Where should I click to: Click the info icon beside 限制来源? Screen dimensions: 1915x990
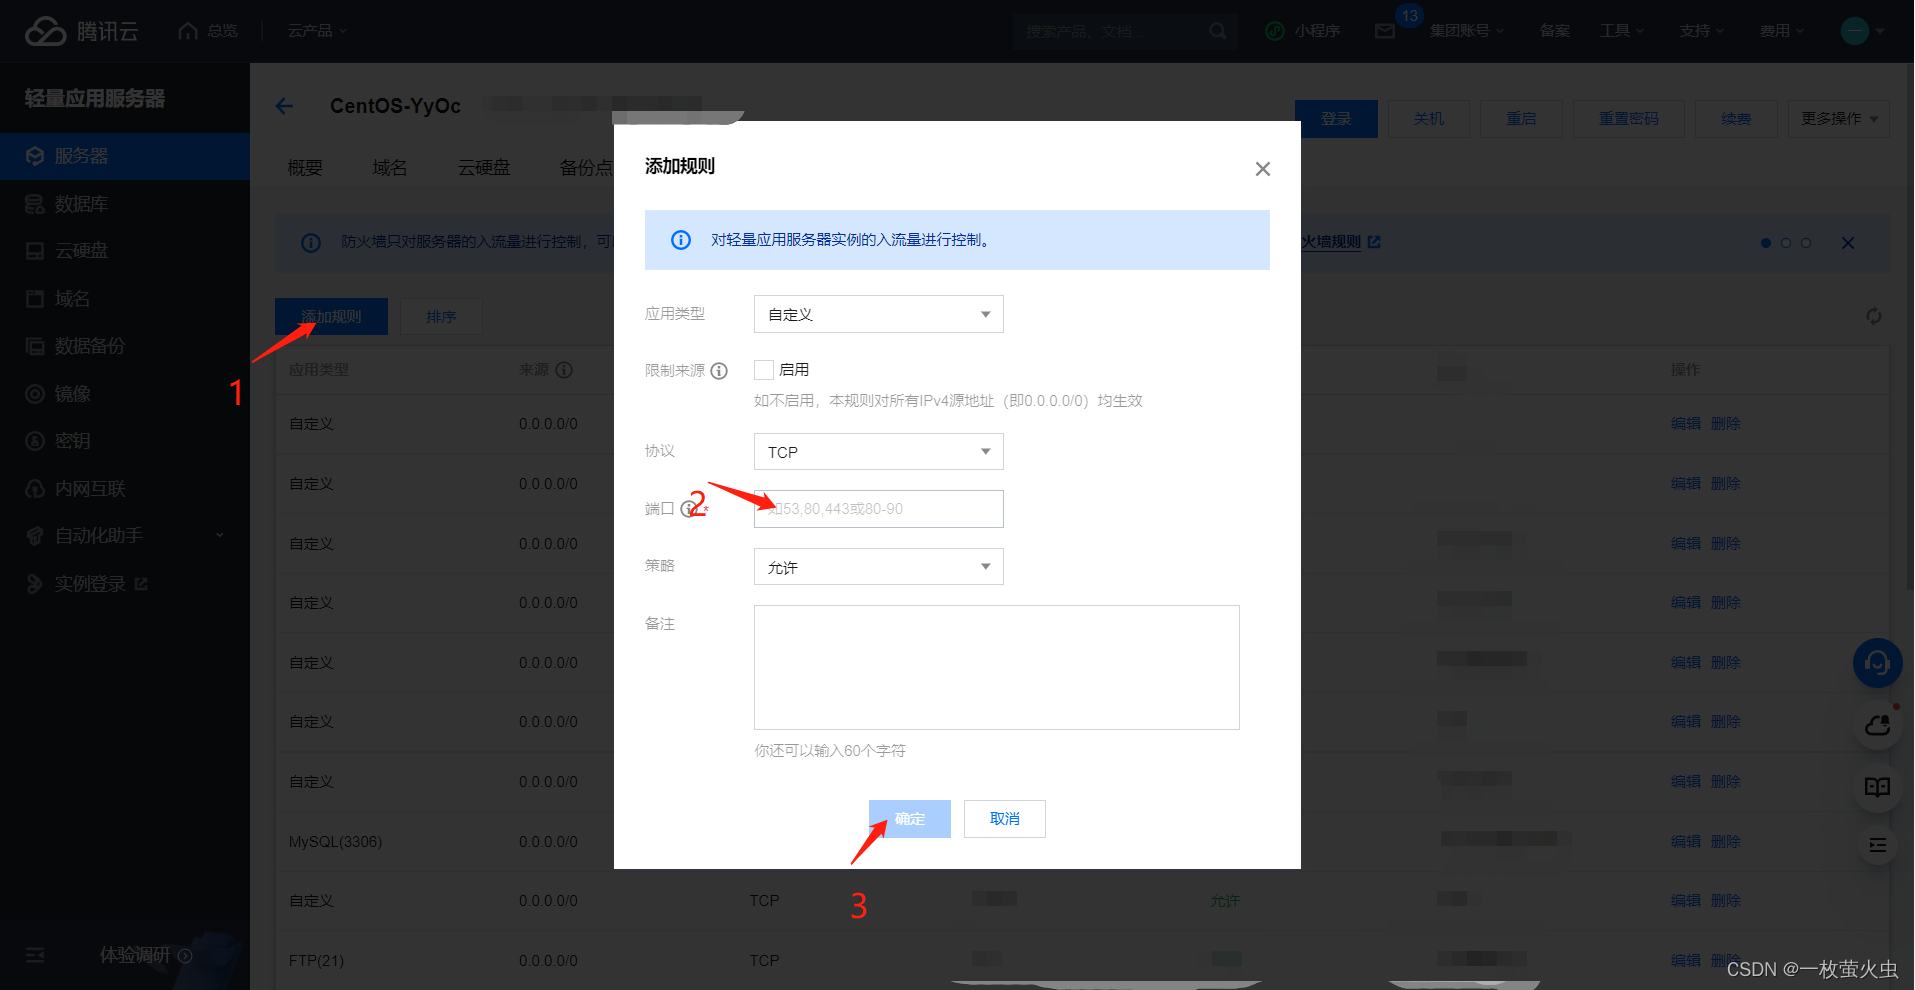pyautogui.click(x=719, y=371)
